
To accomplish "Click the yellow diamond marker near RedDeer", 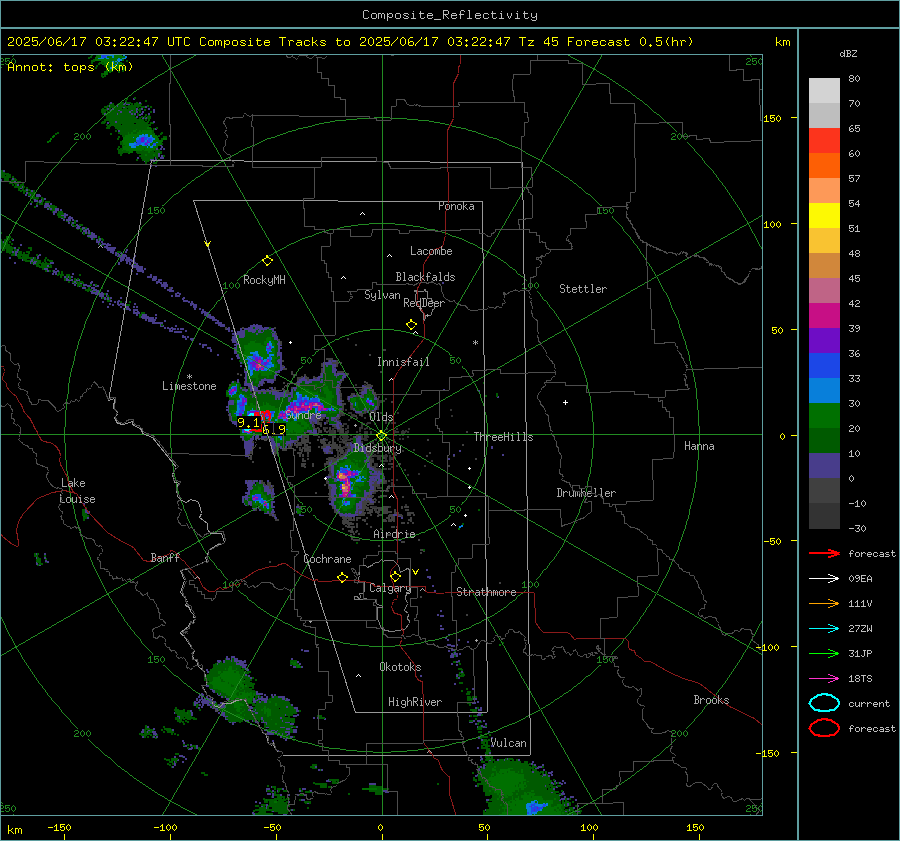I will click(x=411, y=325).
